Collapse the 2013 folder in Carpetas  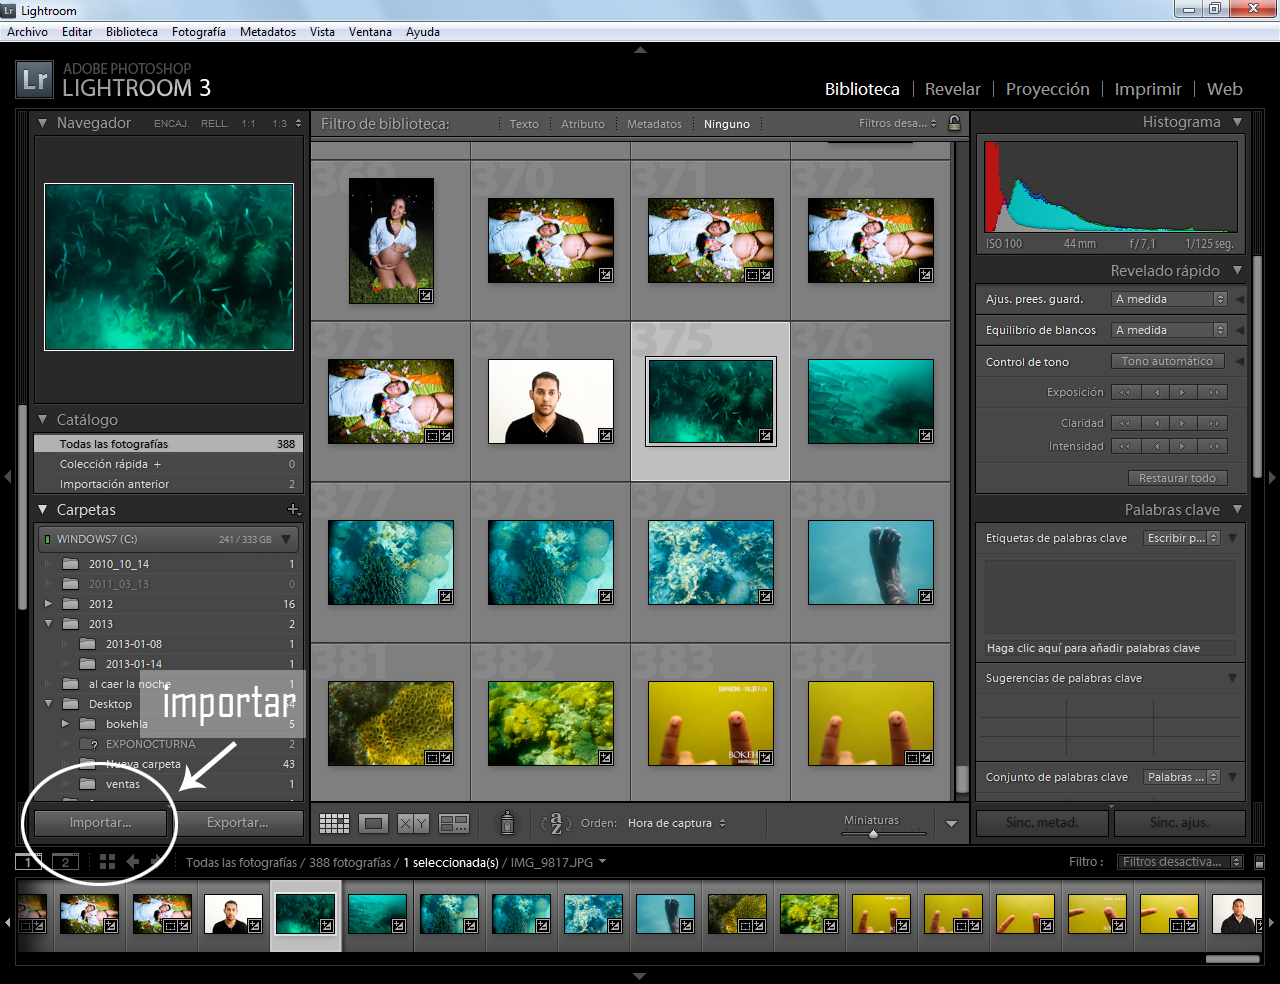click(48, 623)
